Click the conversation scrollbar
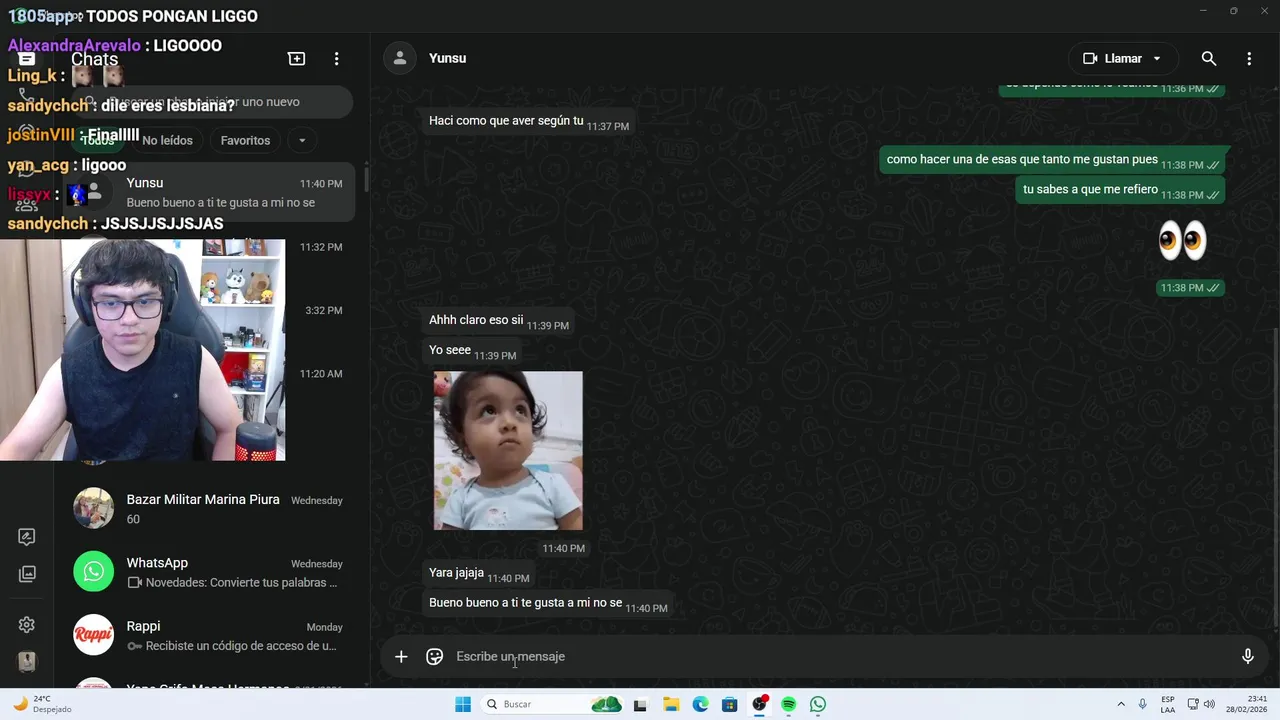This screenshot has height=720, width=1280. [1275, 478]
